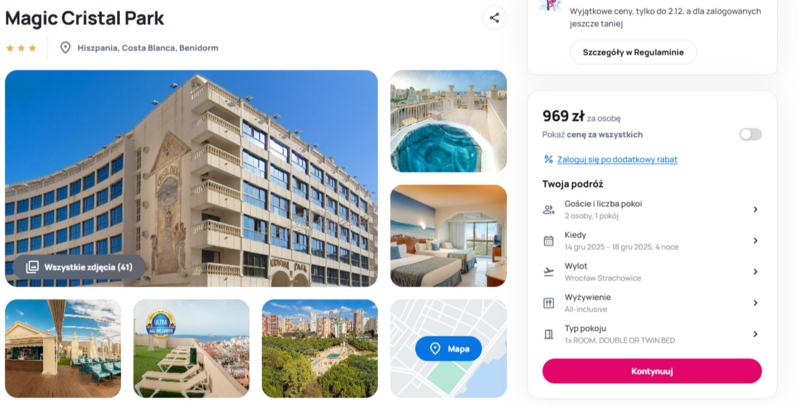Click the share icon next to hotel title
Viewport: 800px width, 405px height.
[x=494, y=18]
